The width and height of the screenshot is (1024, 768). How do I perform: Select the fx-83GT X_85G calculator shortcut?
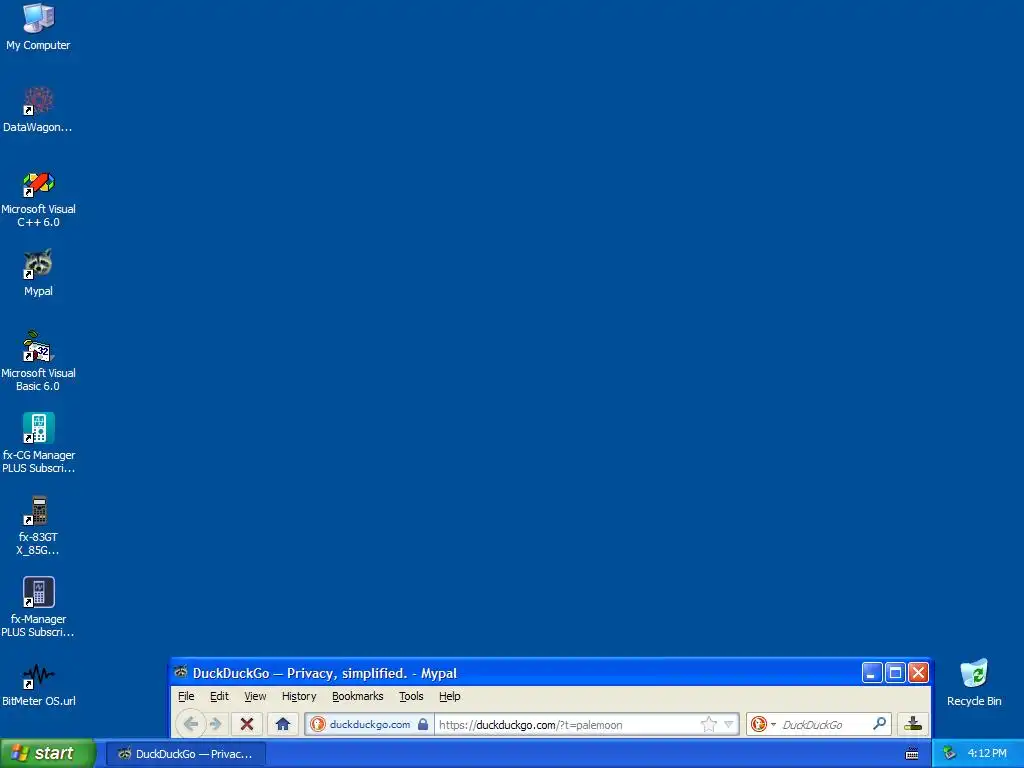pyautogui.click(x=39, y=526)
